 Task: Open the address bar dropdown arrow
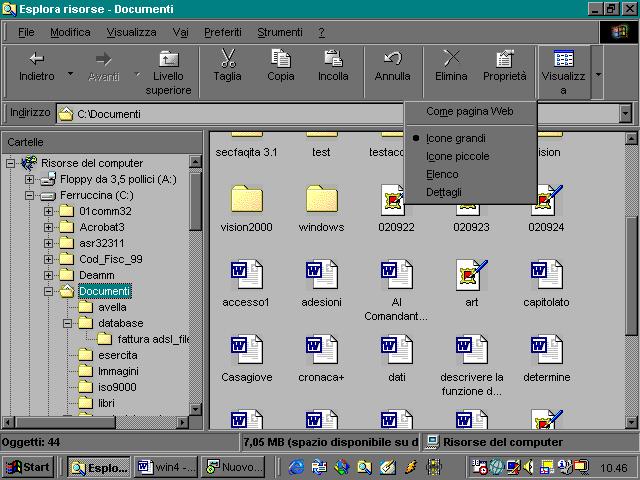pyautogui.click(x=625, y=114)
